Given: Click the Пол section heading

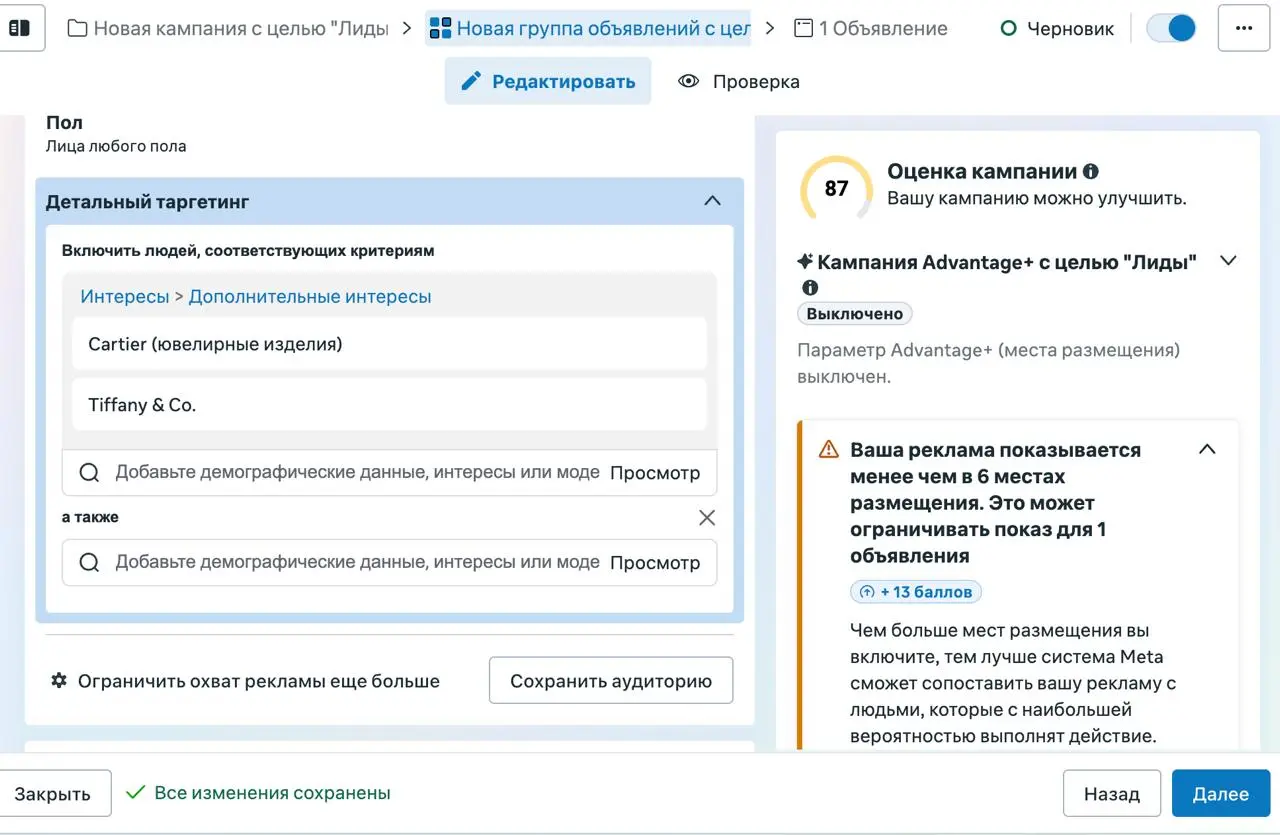Looking at the screenshot, I should click(x=64, y=123).
